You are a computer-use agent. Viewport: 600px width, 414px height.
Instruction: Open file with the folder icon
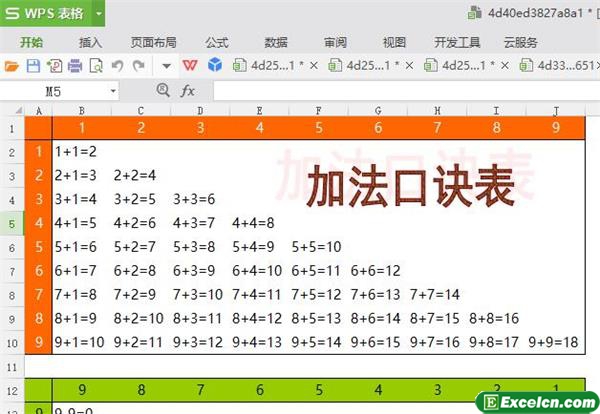pyautogui.click(x=11, y=66)
